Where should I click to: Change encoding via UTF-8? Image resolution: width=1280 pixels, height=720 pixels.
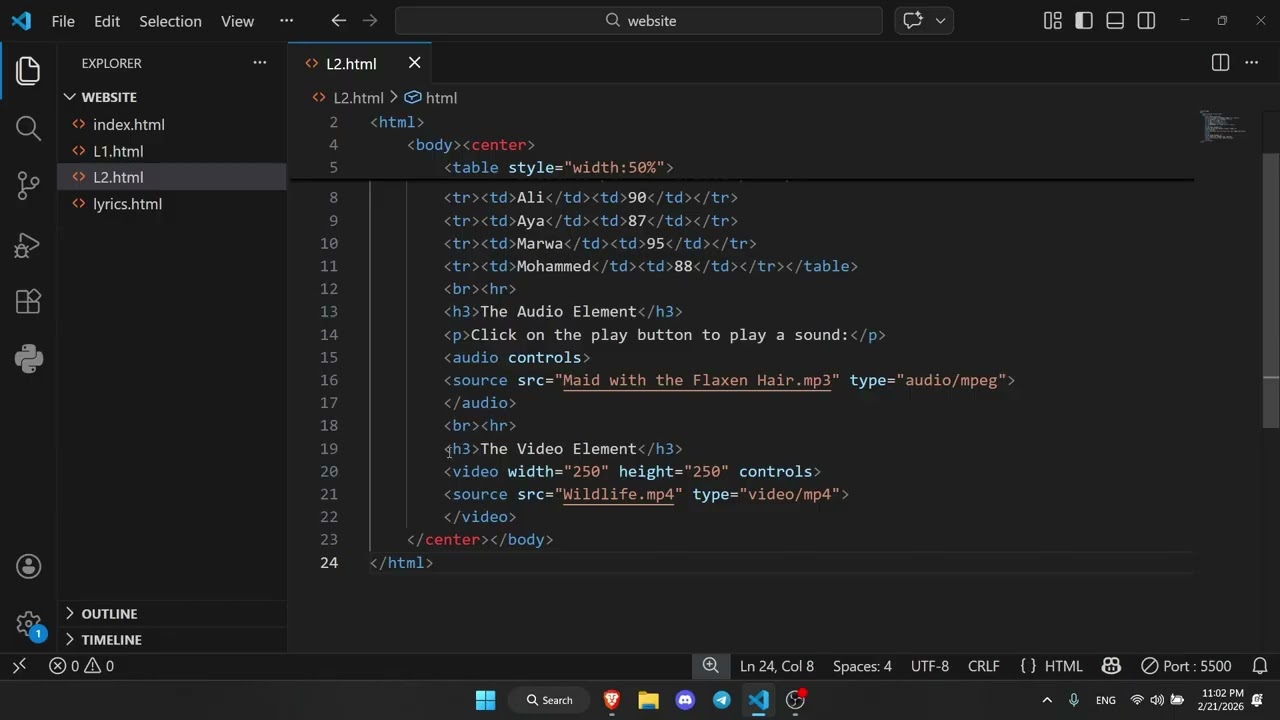(x=930, y=666)
